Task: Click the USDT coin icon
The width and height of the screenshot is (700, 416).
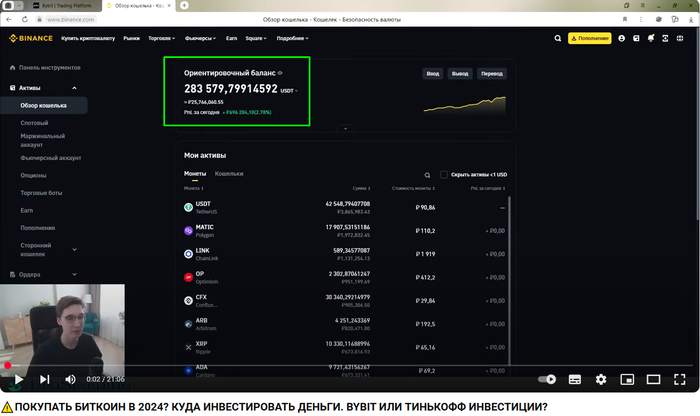Action: coord(188,208)
